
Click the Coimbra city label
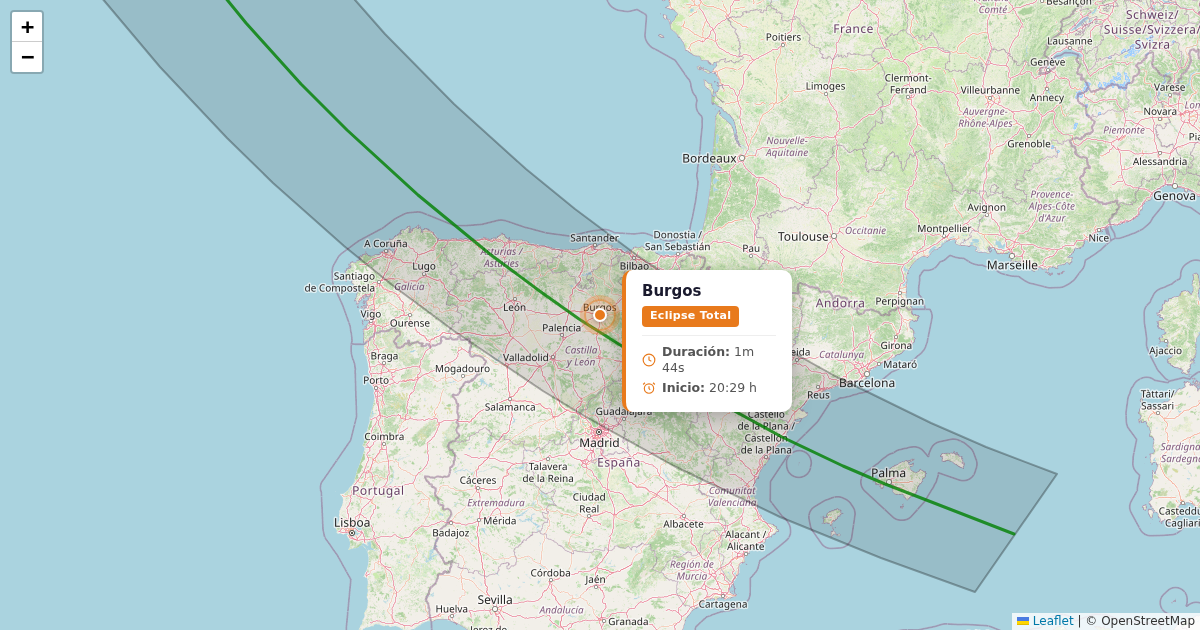pyautogui.click(x=385, y=437)
